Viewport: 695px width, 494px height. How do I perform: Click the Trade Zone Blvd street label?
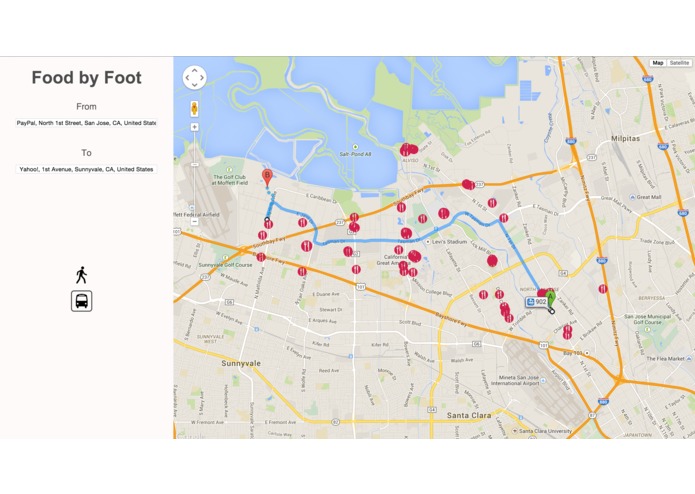tap(658, 242)
